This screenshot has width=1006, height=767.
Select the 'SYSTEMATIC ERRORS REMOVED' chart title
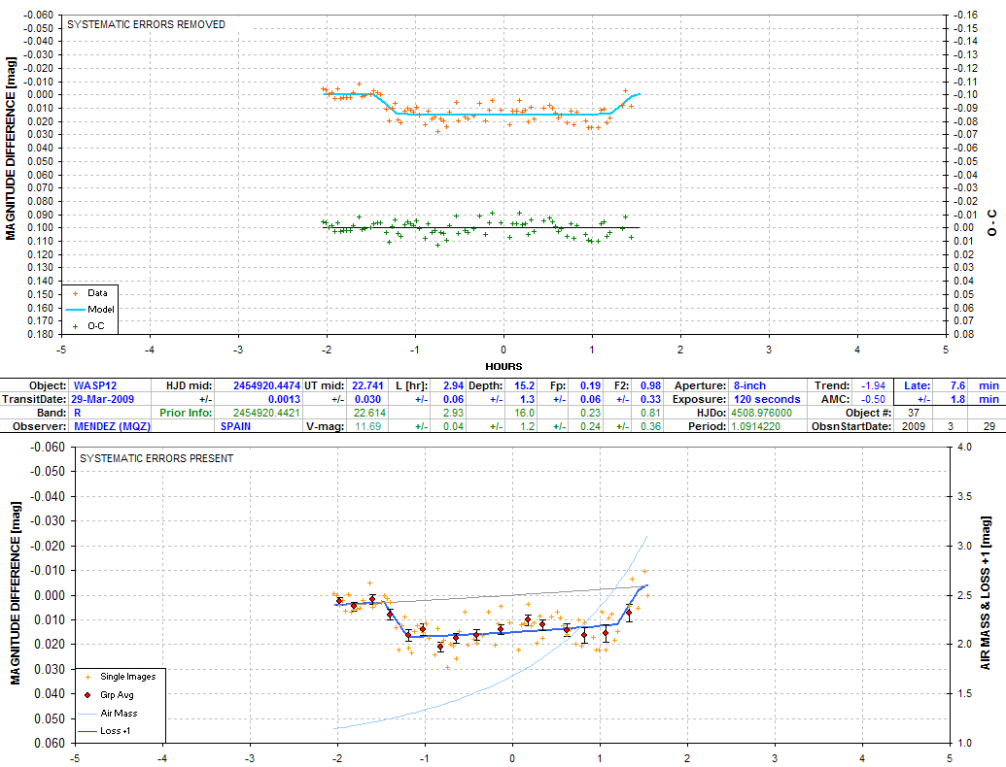click(146, 24)
